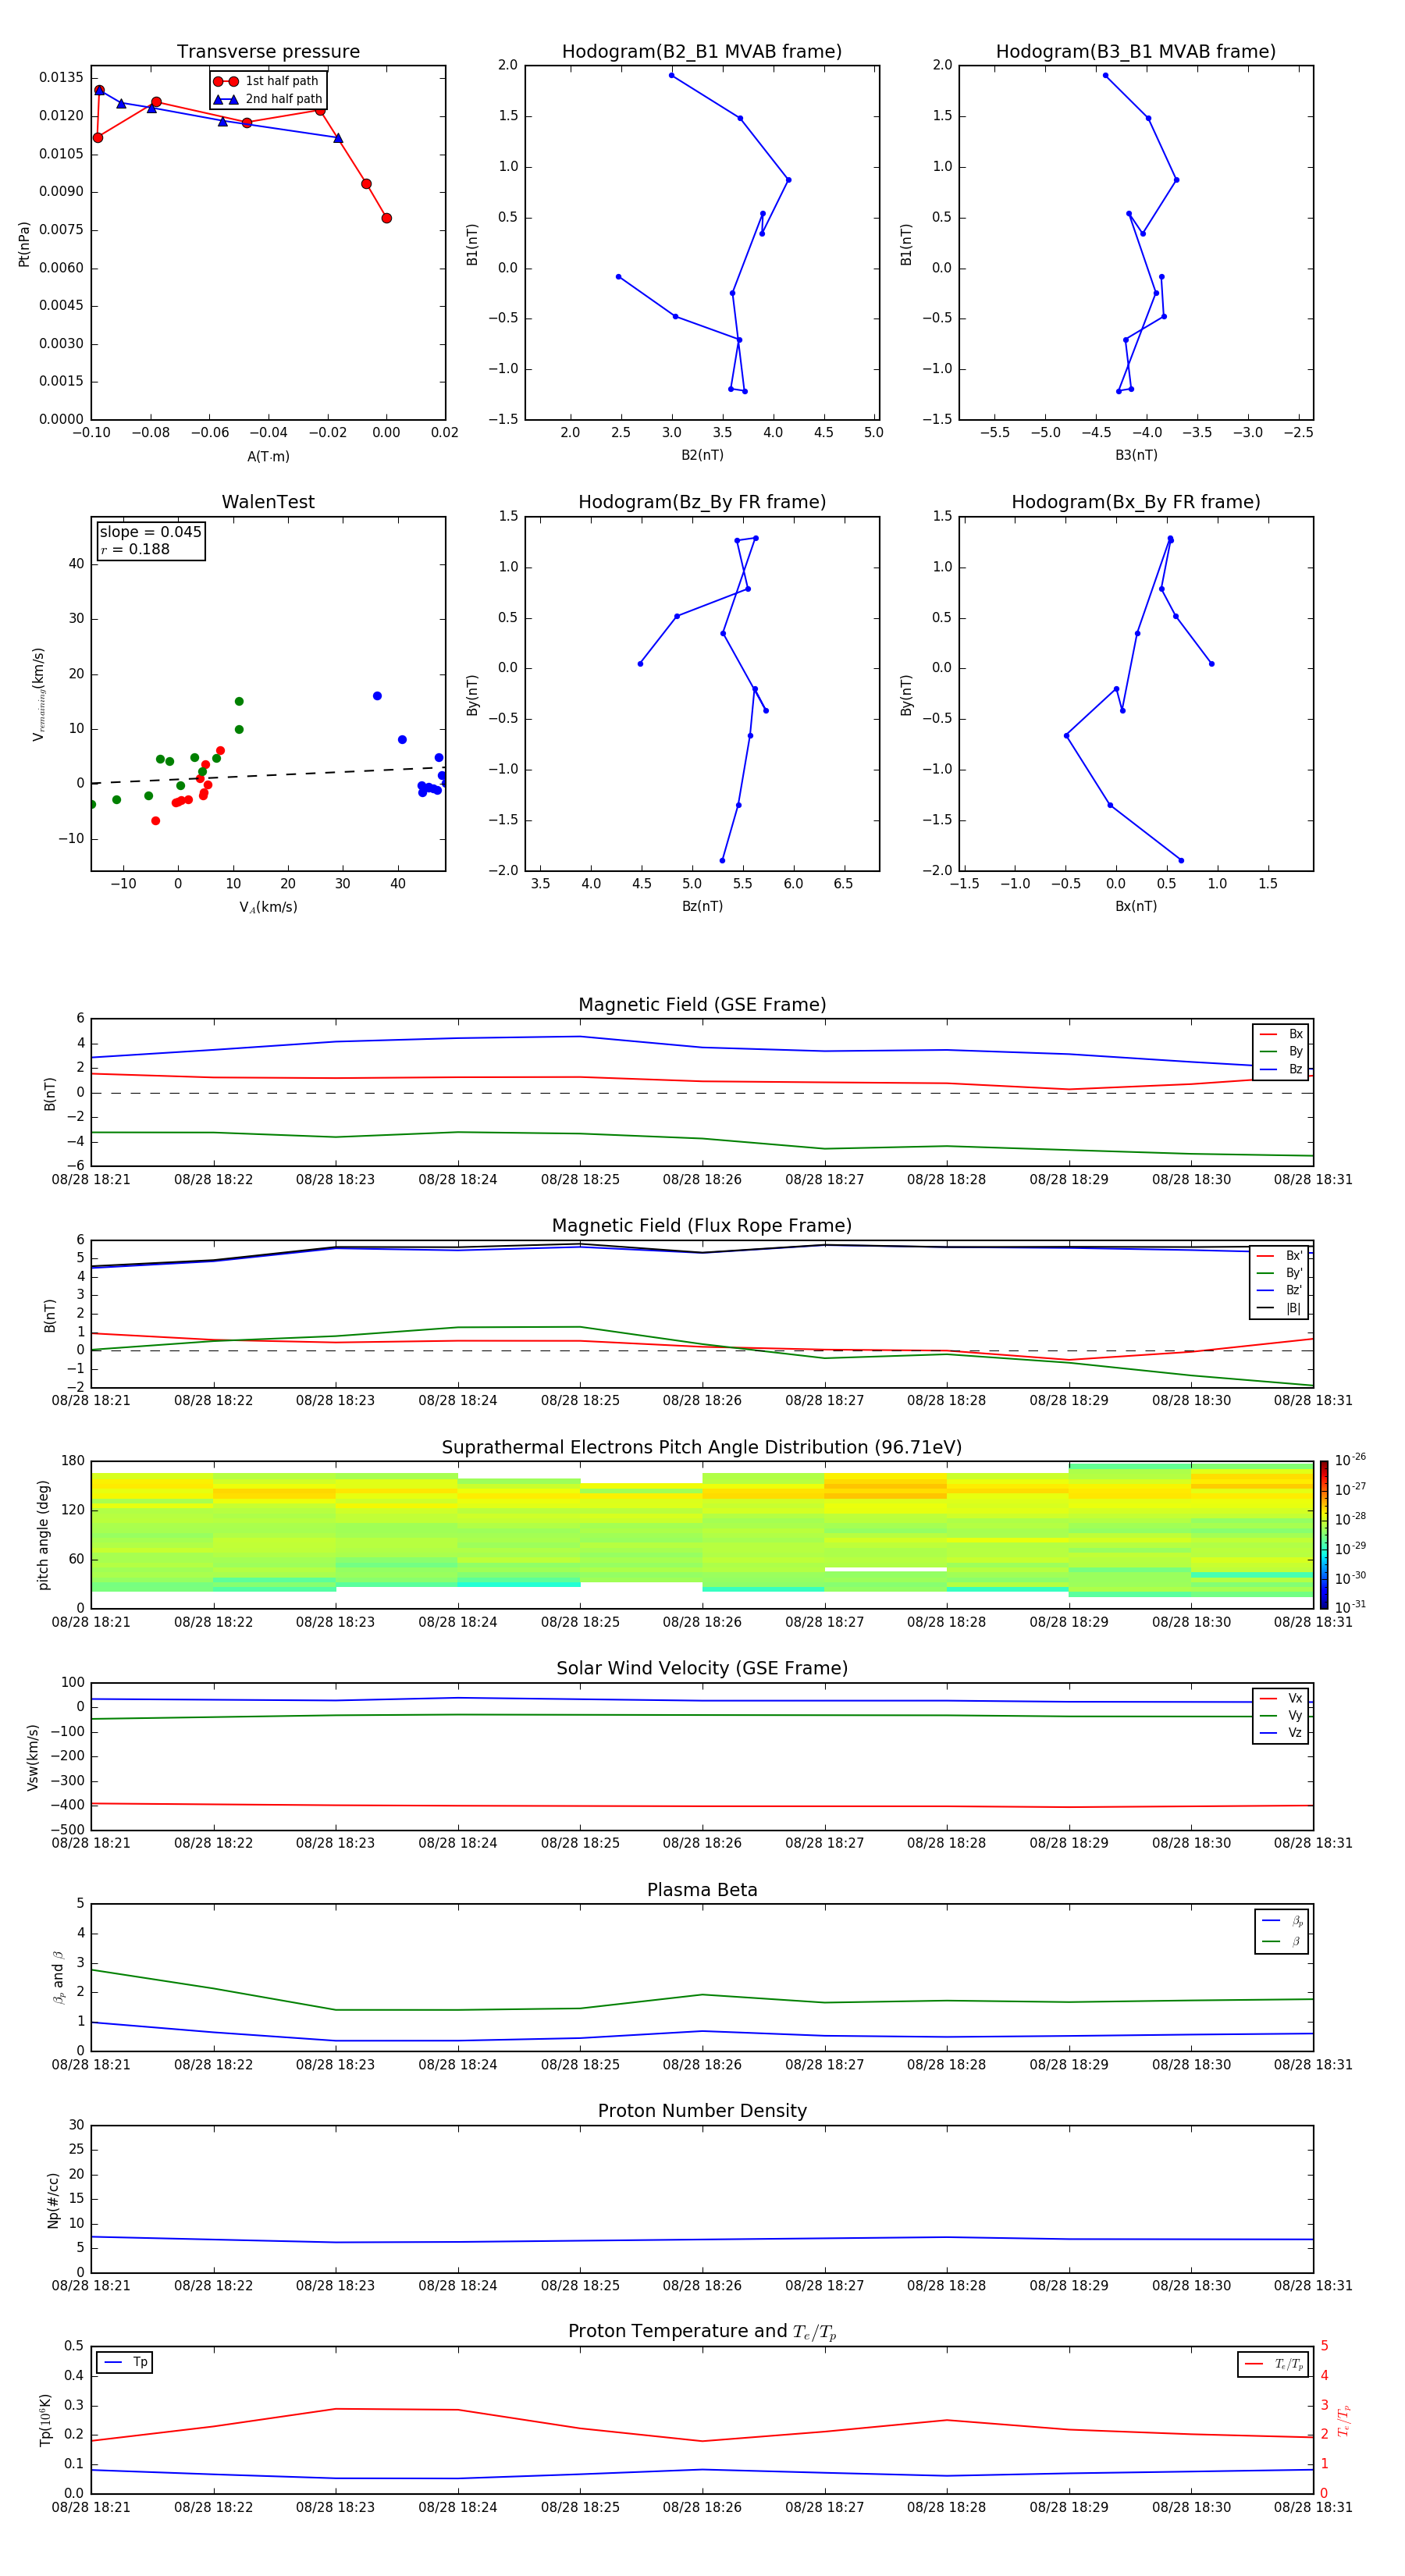Click Bz in the GSE magnetic field legend
1405x2576 pixels.
[x=1282, y=1069]
